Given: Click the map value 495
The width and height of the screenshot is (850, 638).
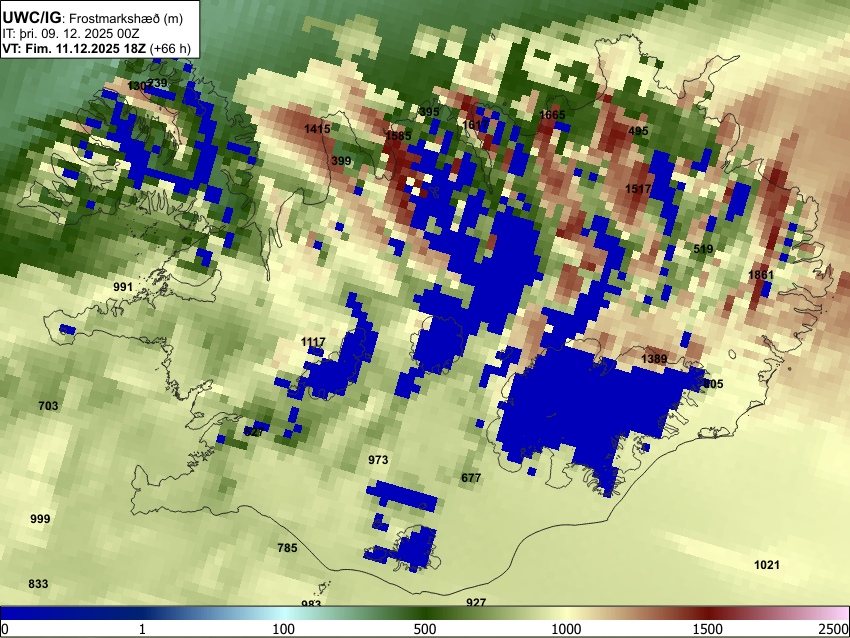Looking at the screenshot, I should click(x=639, y=131).
